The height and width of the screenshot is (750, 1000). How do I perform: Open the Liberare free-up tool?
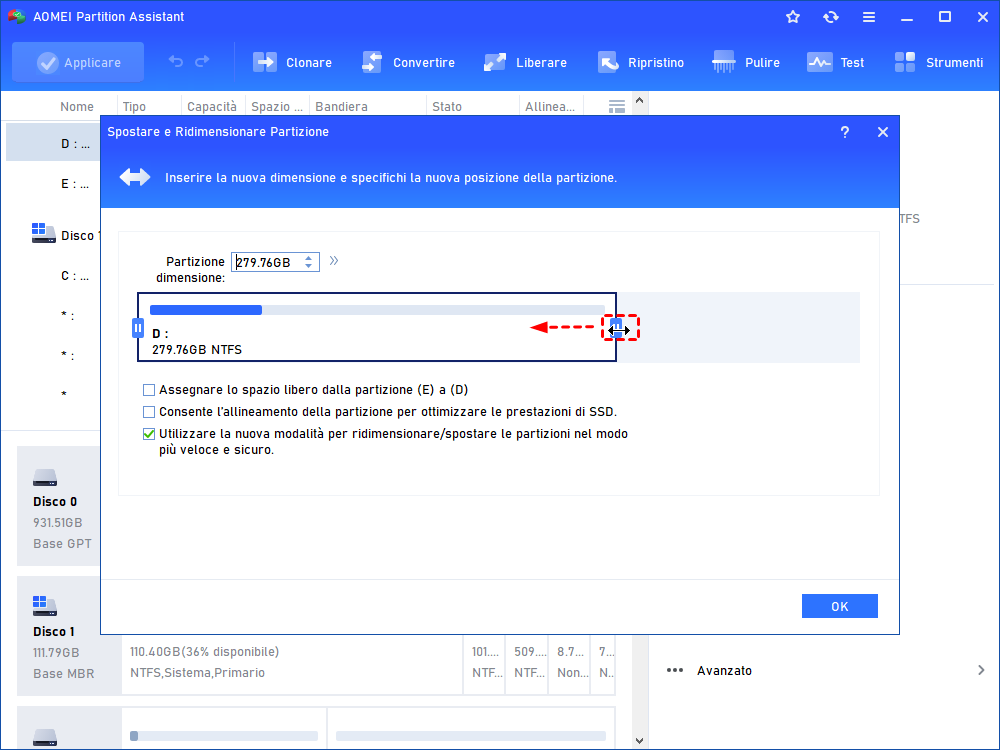click(x=525, y=62)
